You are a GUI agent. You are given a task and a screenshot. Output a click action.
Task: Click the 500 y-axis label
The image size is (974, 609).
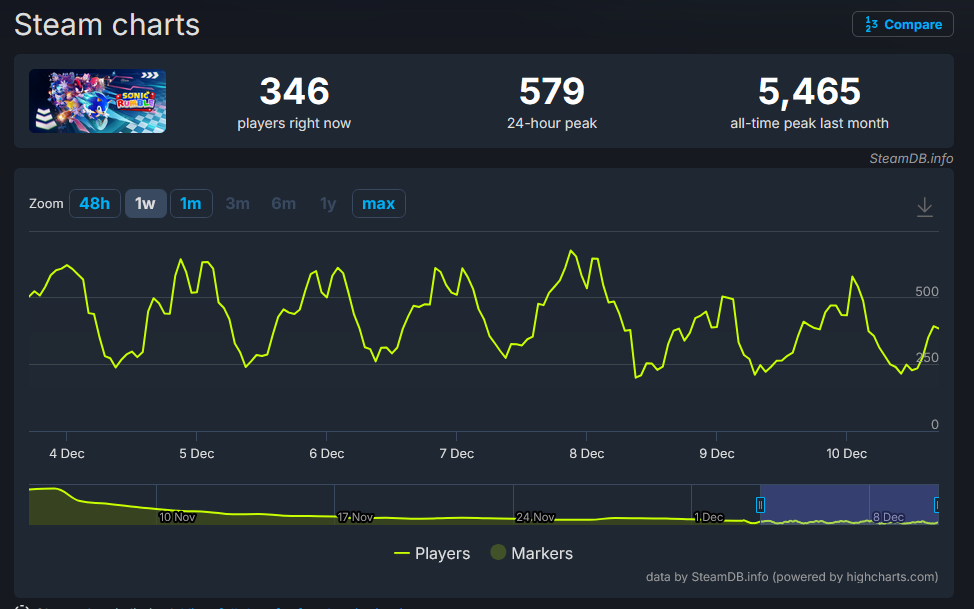coord(927,291)
